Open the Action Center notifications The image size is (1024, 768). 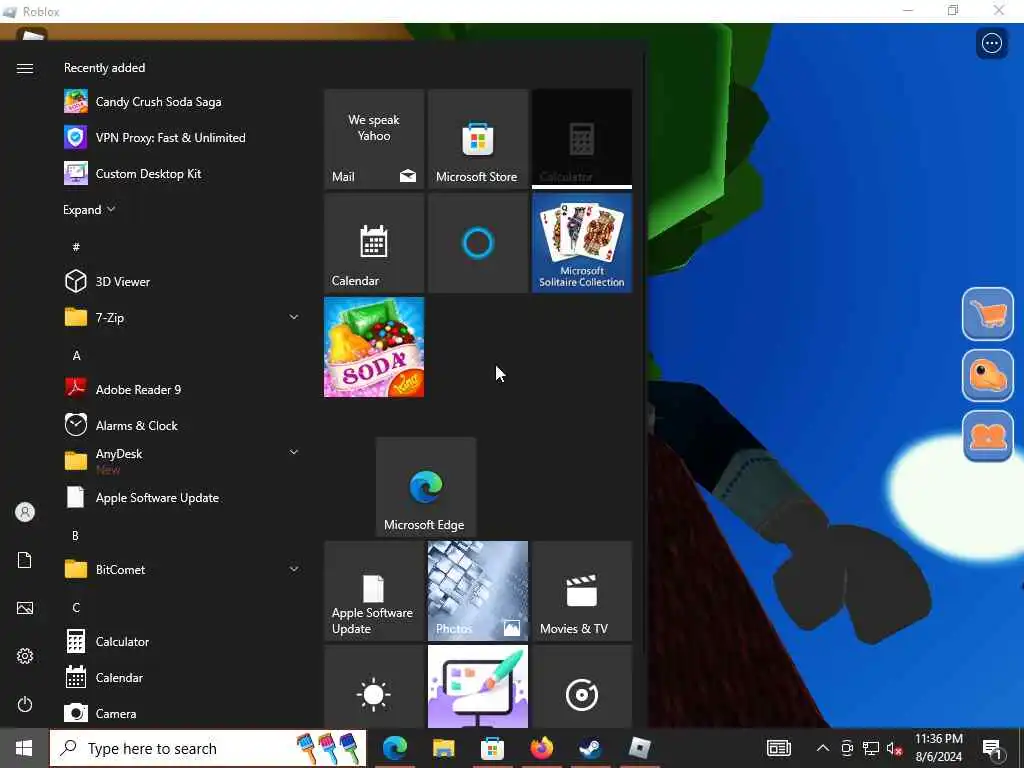pyautogui.click(x=992, y=749)
